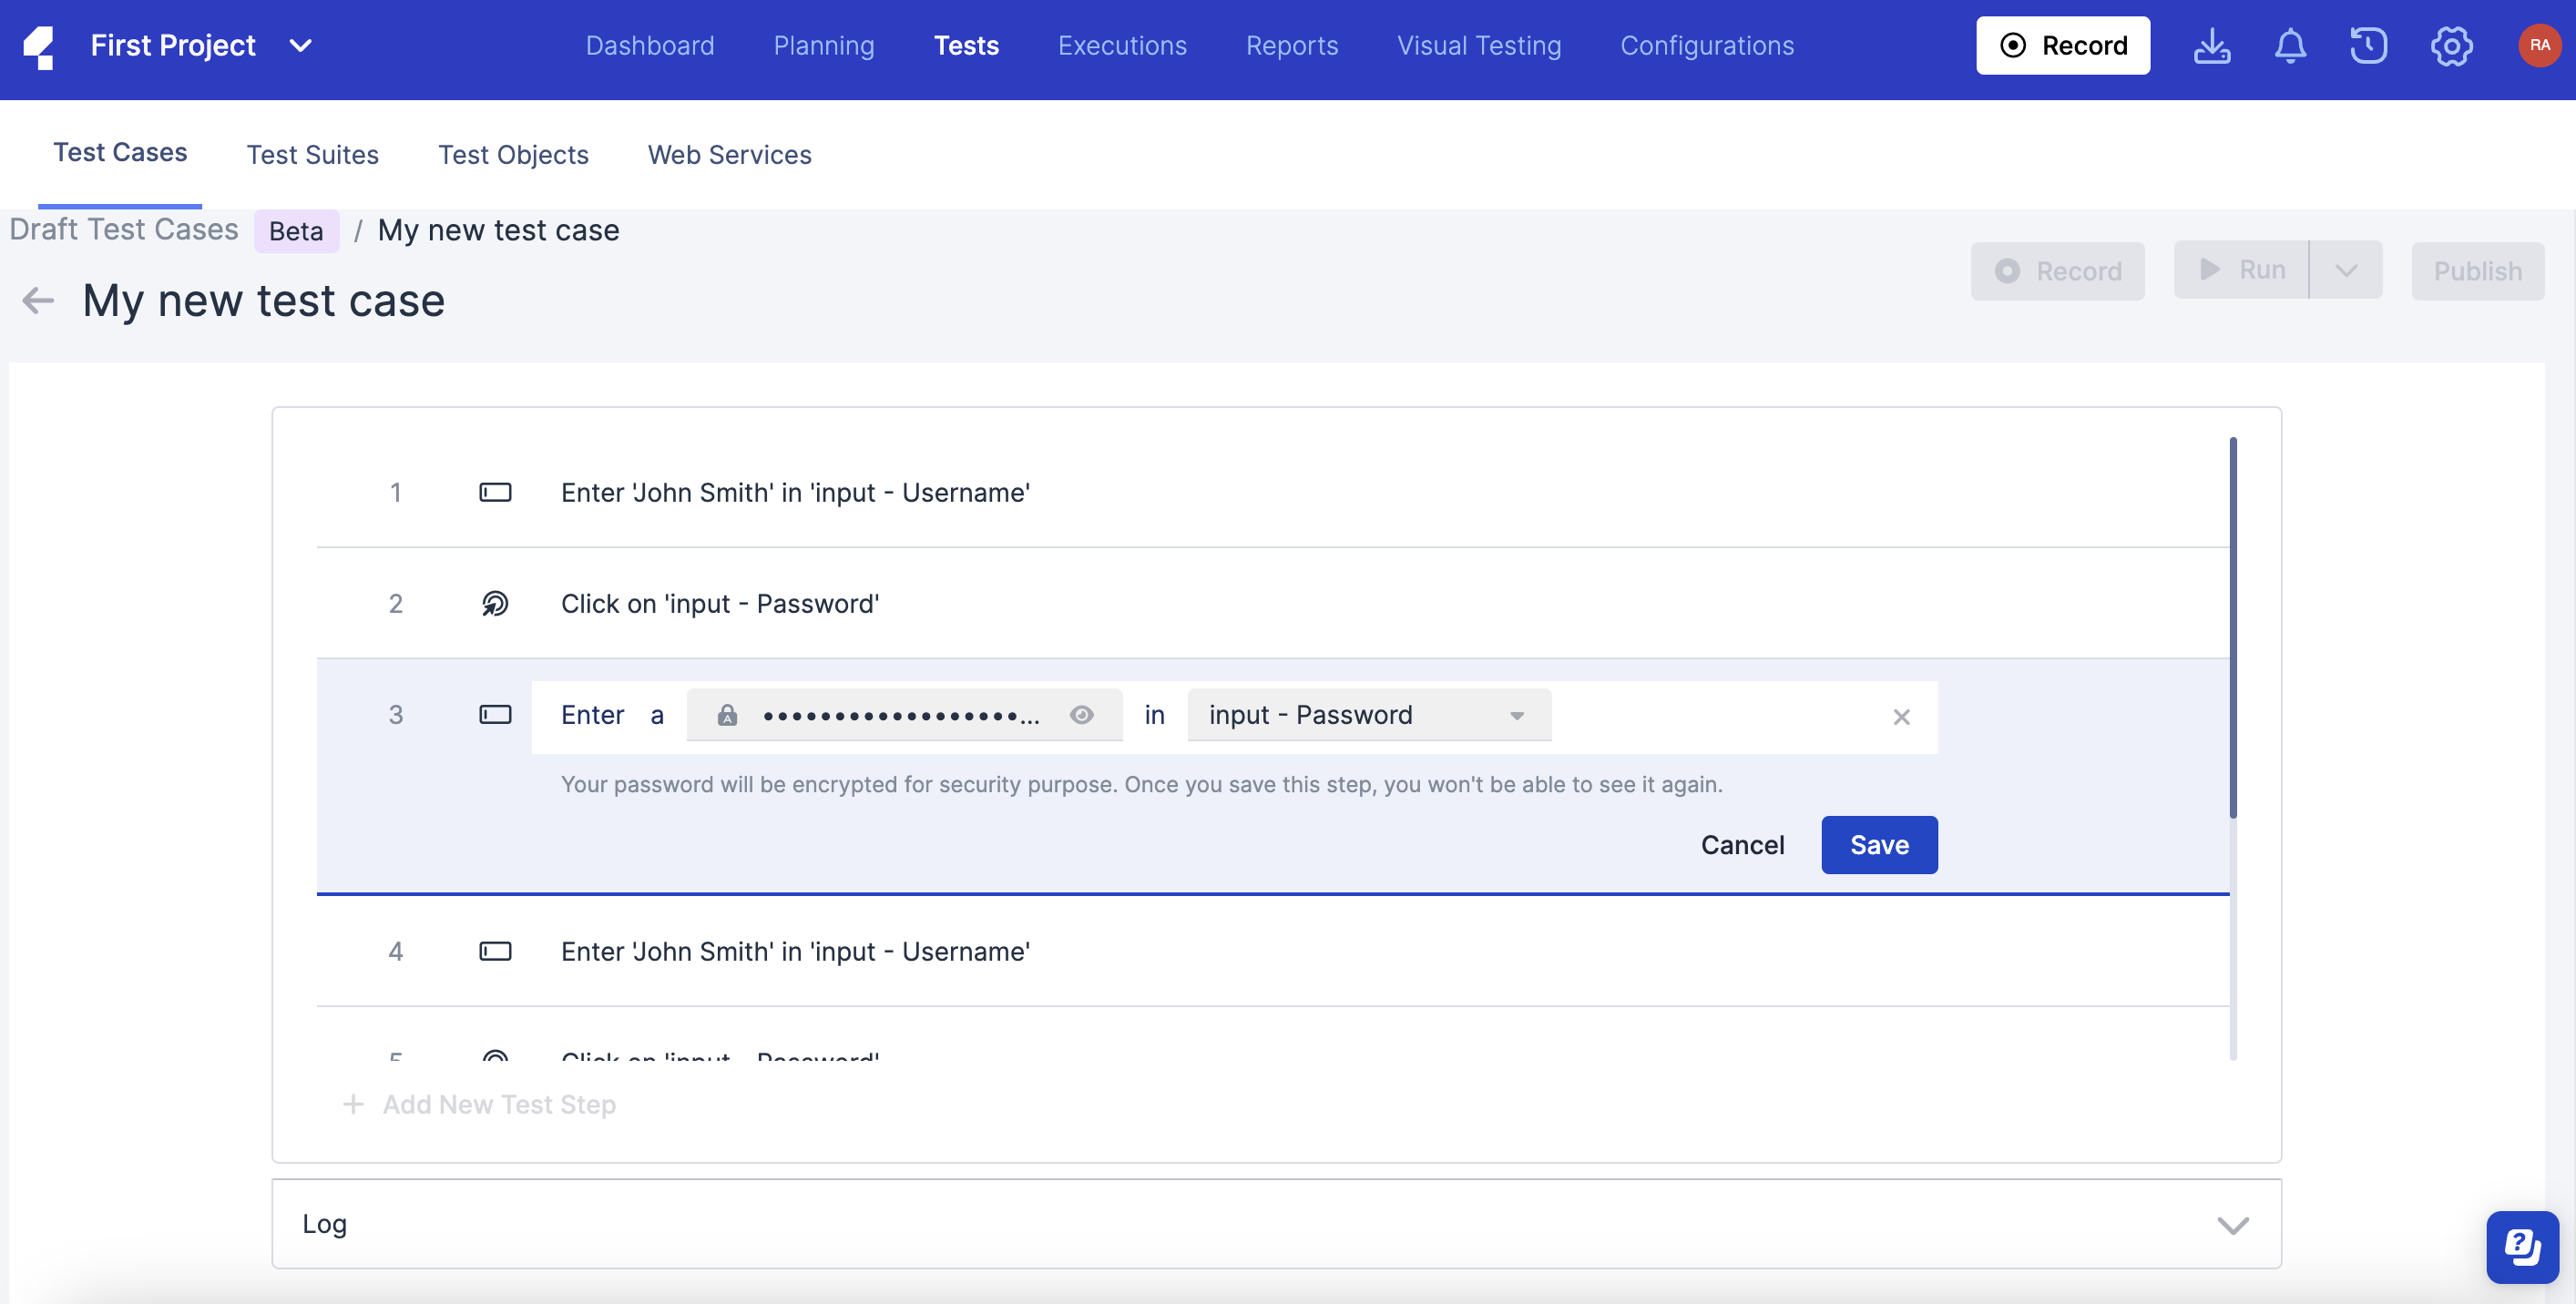This screenshot has height=1304, width=2576.
Task: Click the steps list vertical scrollbar
Action: click(2232, 628)
